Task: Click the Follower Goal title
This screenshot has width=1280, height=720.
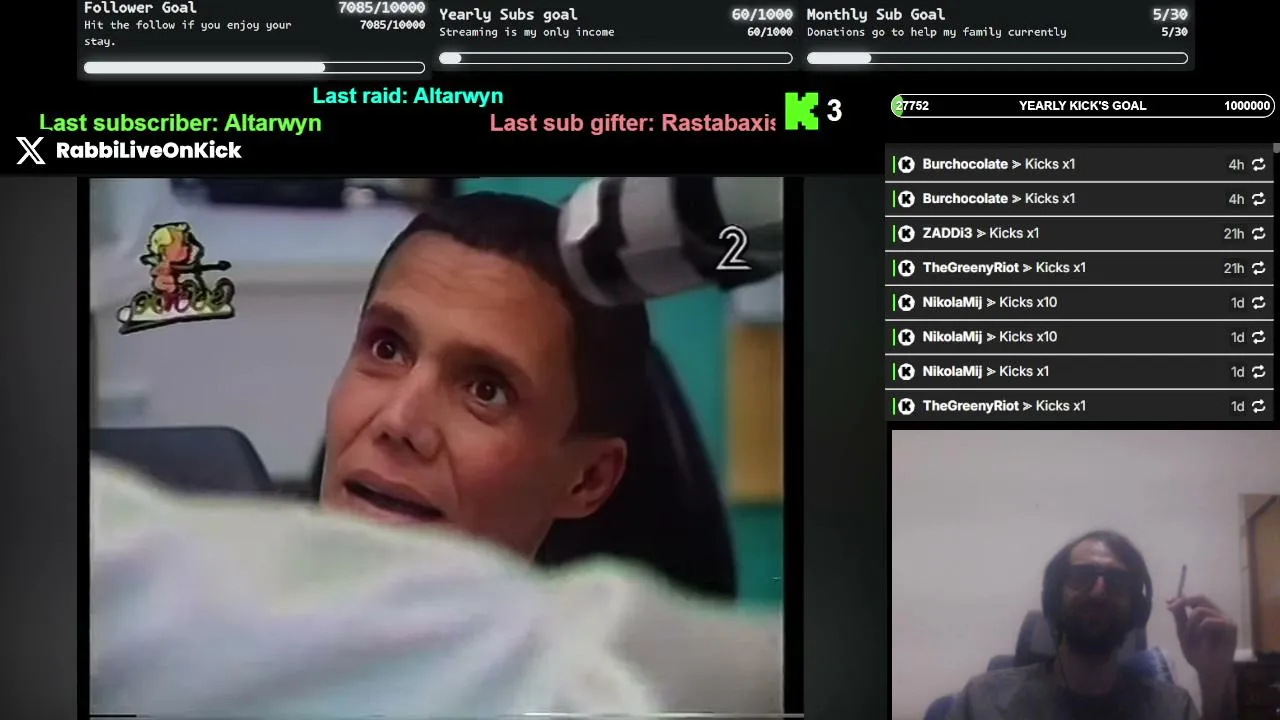Action: click(140, 8)
